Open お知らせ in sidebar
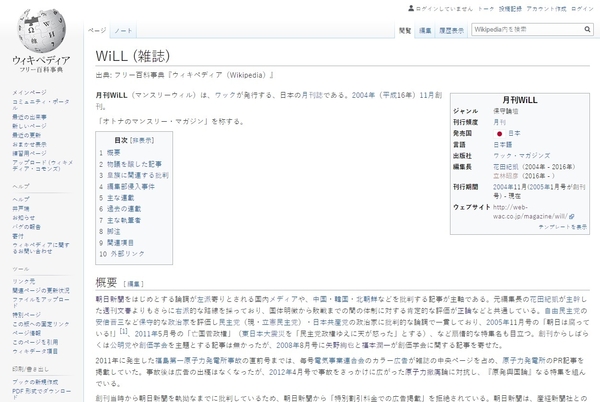Viewport: 600px width, 402px height. pos(24,218)
